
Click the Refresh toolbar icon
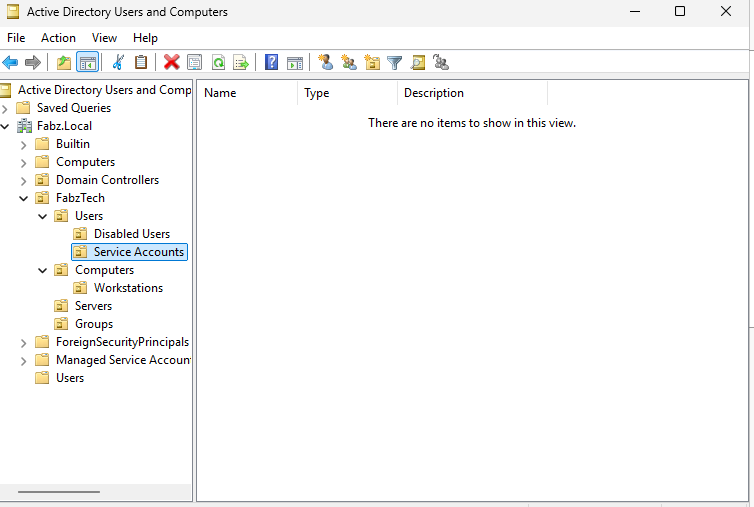pyautogui.click(x=218, y=63)
